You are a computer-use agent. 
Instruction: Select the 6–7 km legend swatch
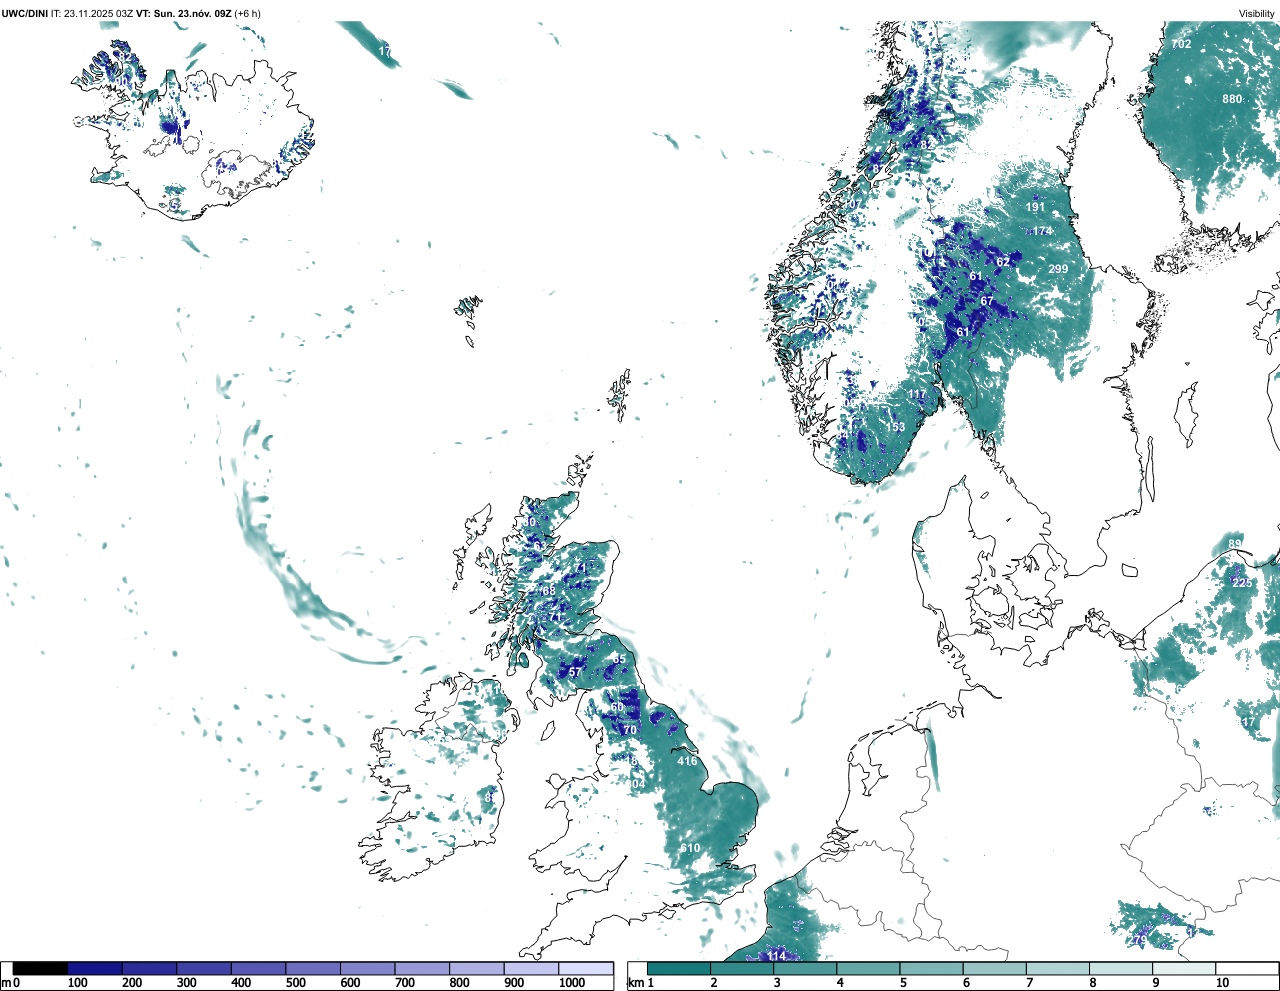click(x=995, y=968)
